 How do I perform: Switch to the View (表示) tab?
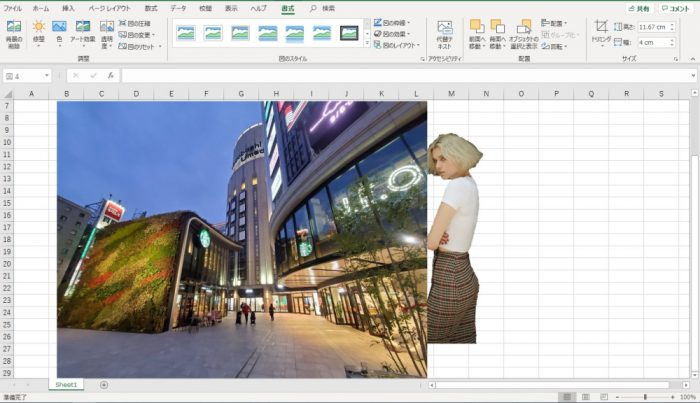pyautogui.click(x=231, y=8)
